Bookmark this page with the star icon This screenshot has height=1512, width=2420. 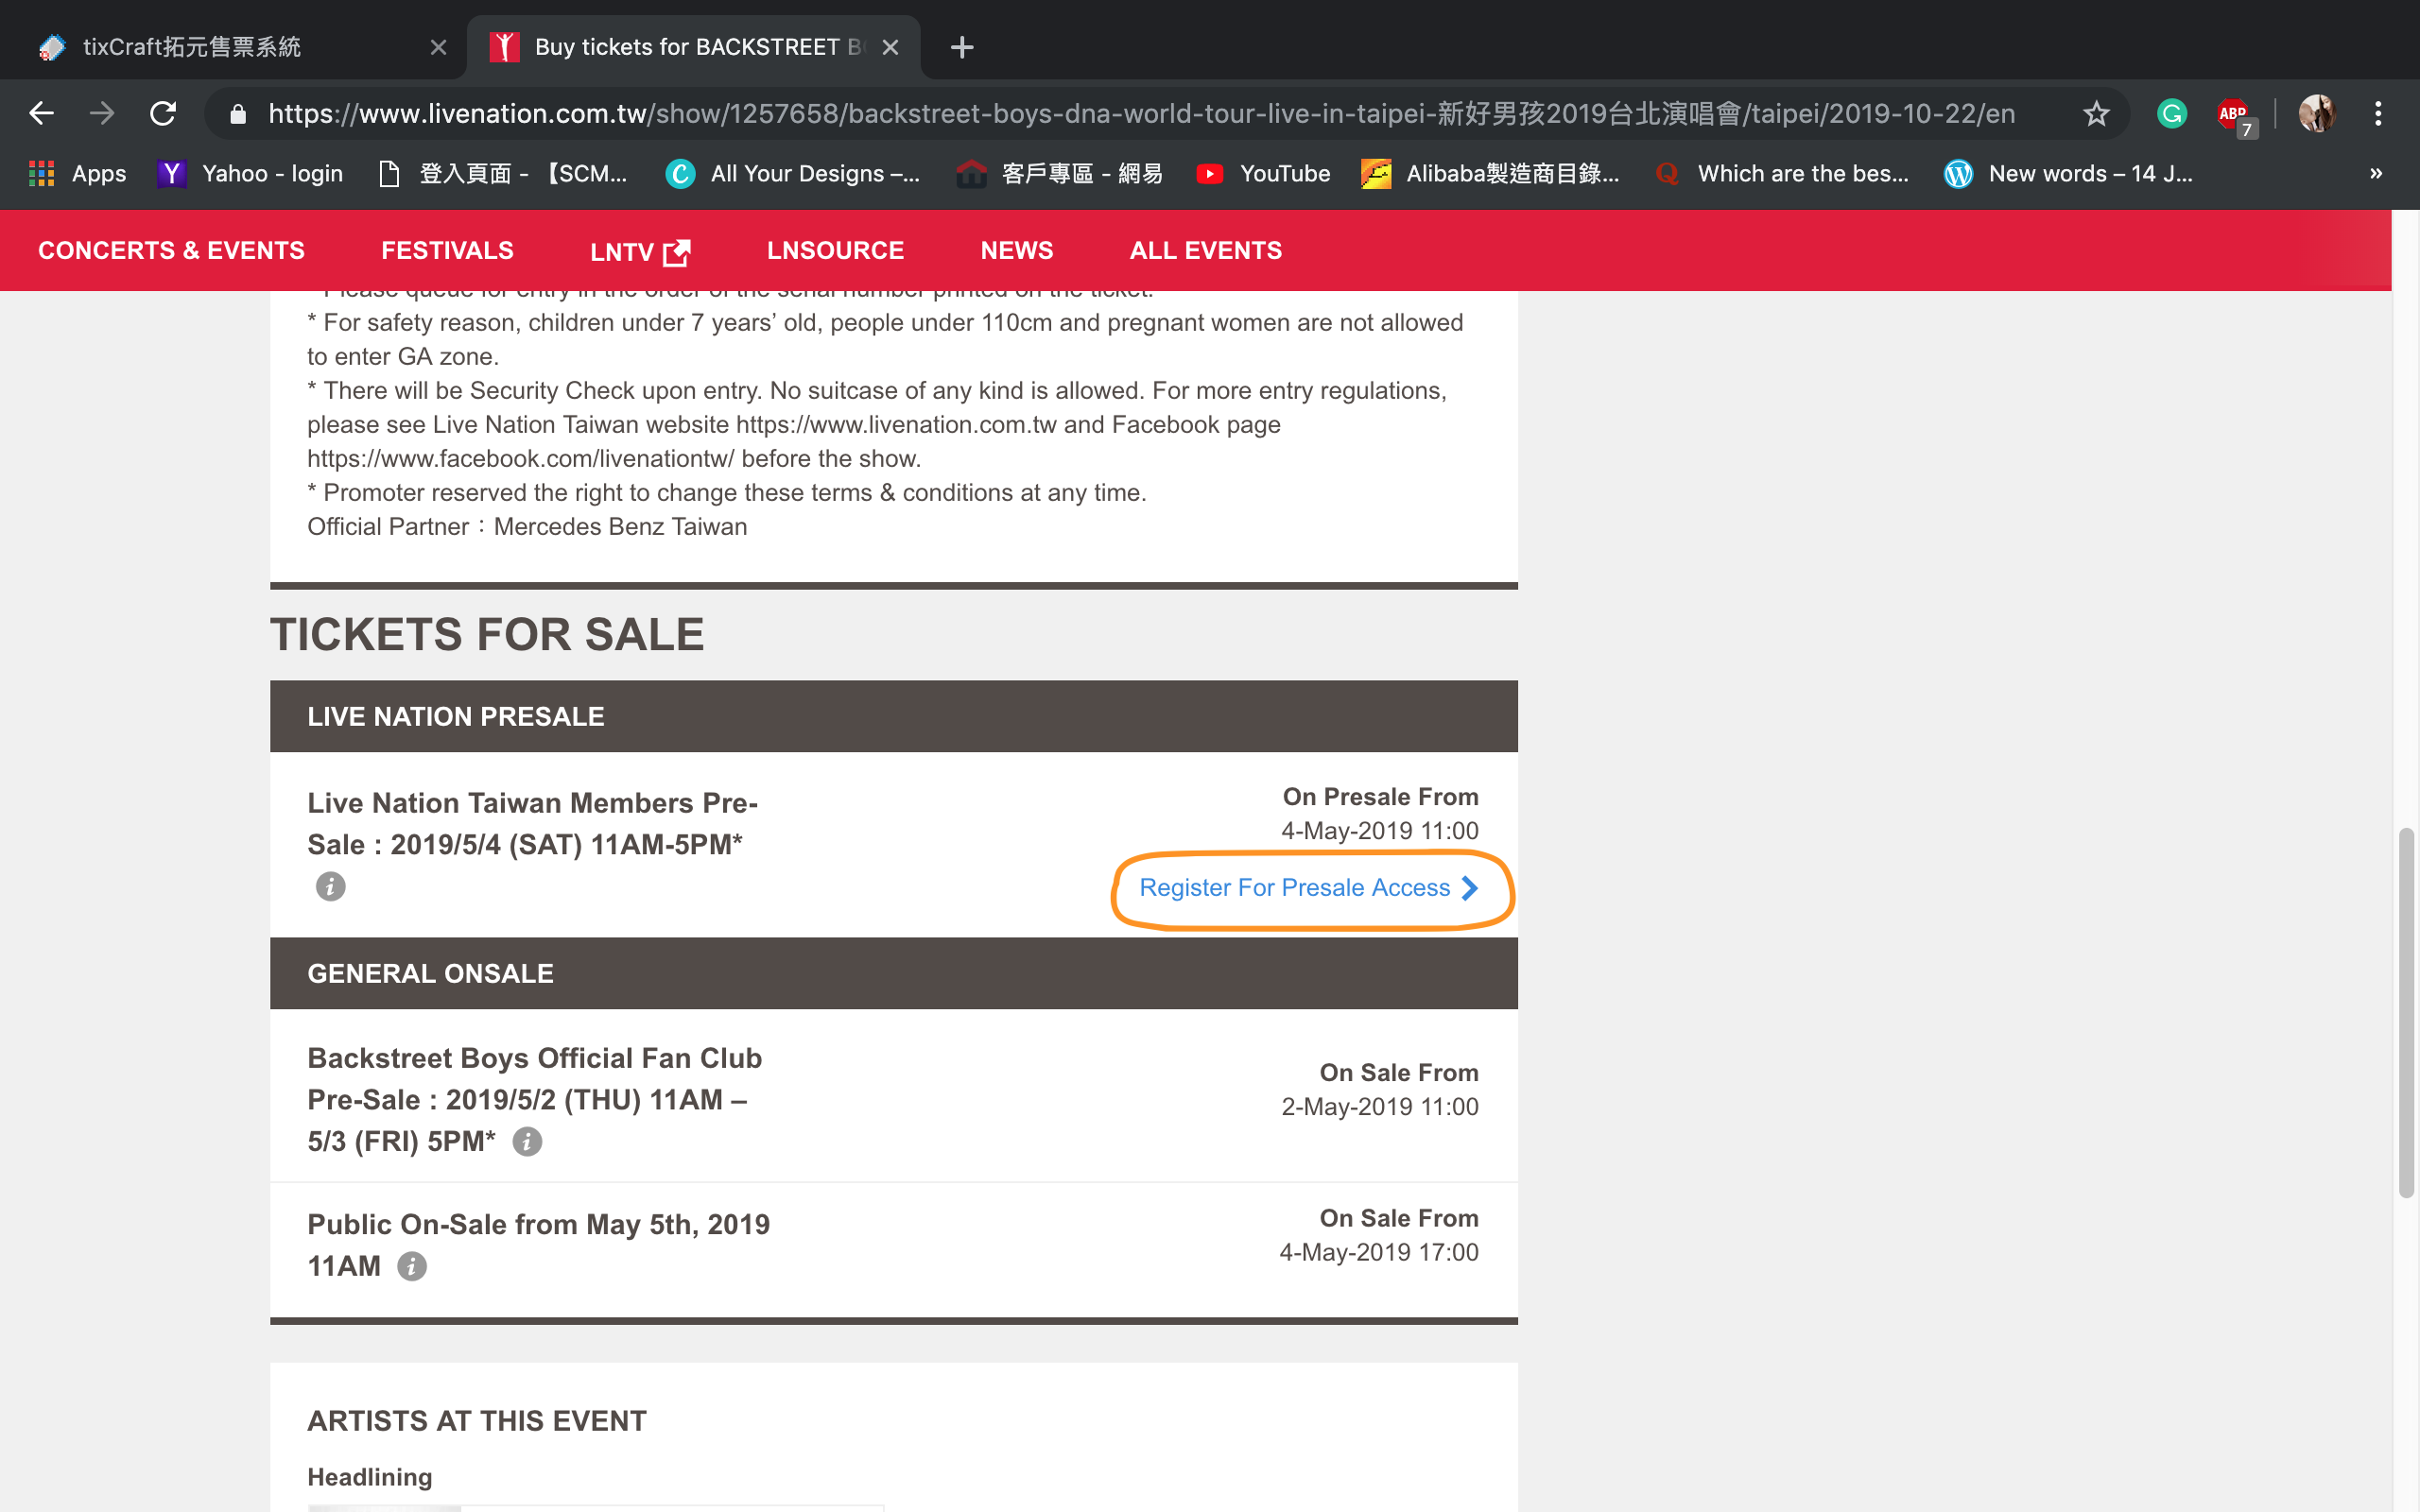pyautogui.click(x=2096, y=114)
